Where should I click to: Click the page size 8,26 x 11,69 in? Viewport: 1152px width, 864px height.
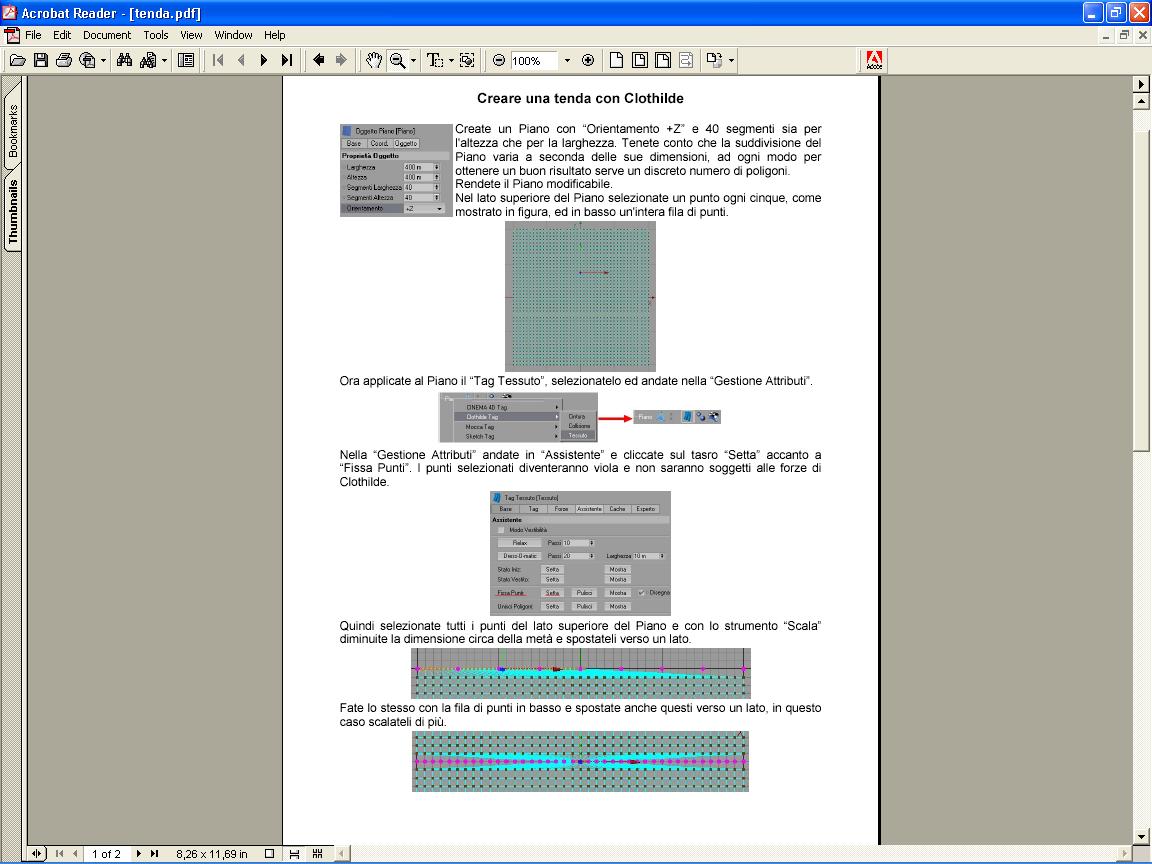click(x=212, y=854)
